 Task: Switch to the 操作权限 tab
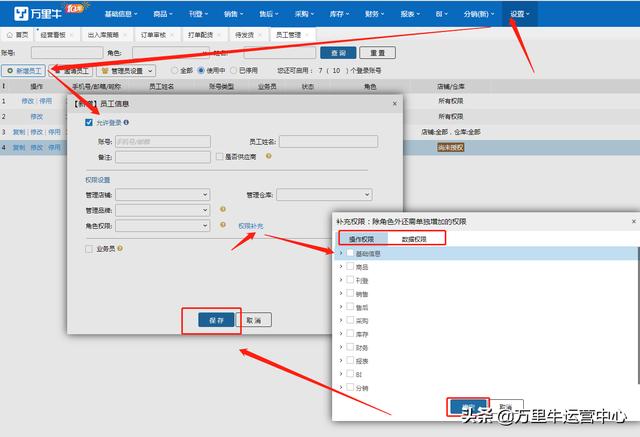pyautogui.click(x=362, y=239)
